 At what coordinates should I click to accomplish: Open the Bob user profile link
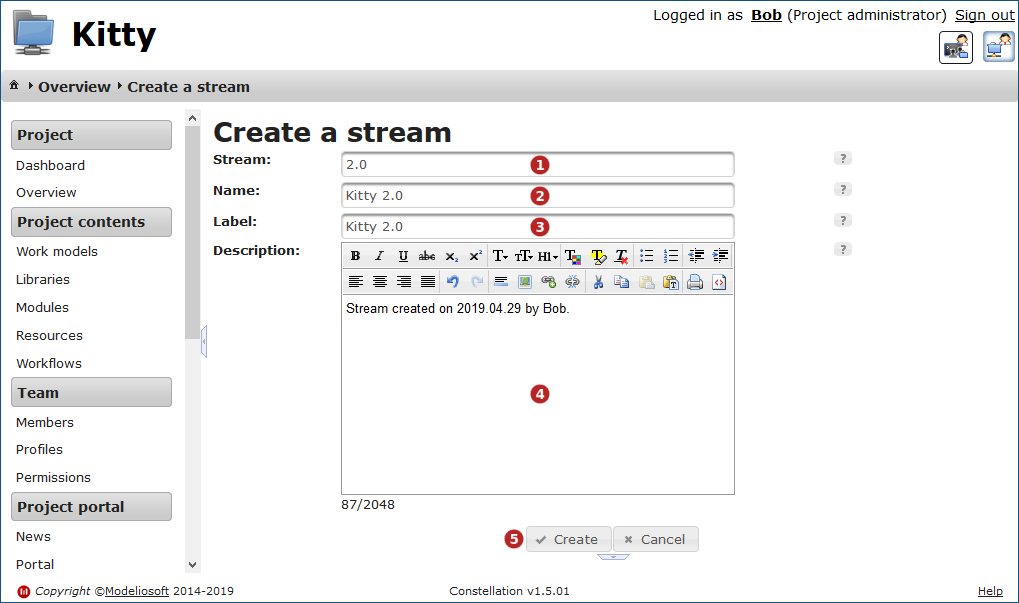pyautogui.click(x=766, y=15)
